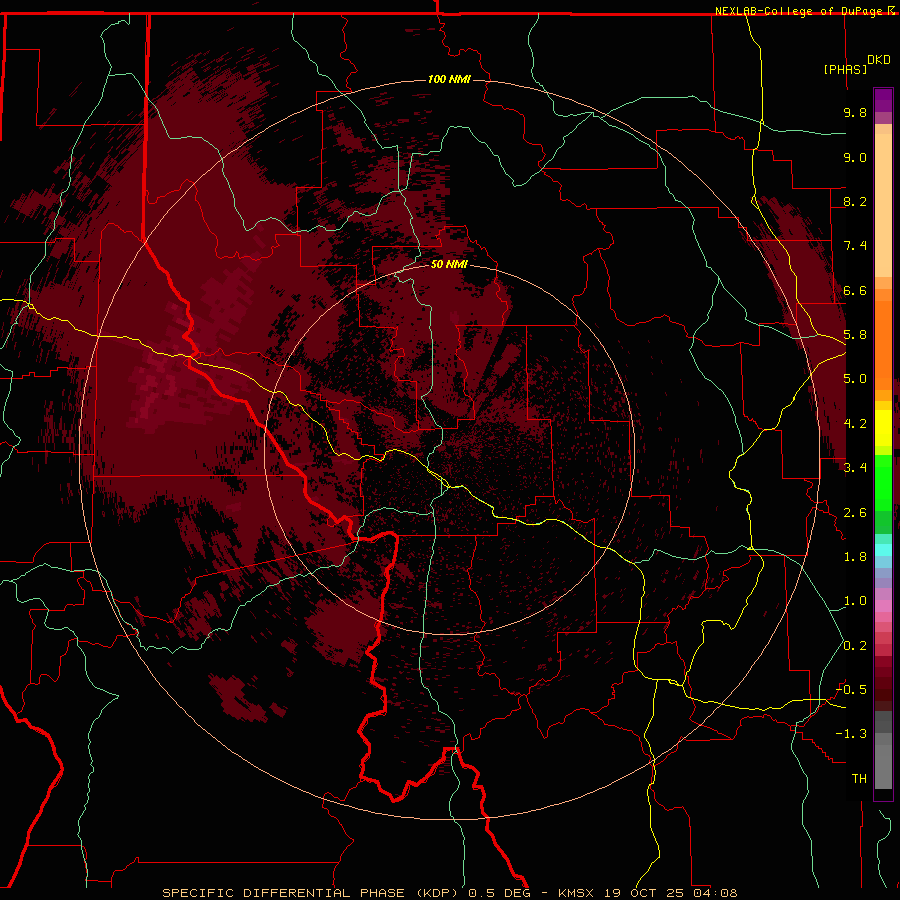Click the DKD product label

879,60
